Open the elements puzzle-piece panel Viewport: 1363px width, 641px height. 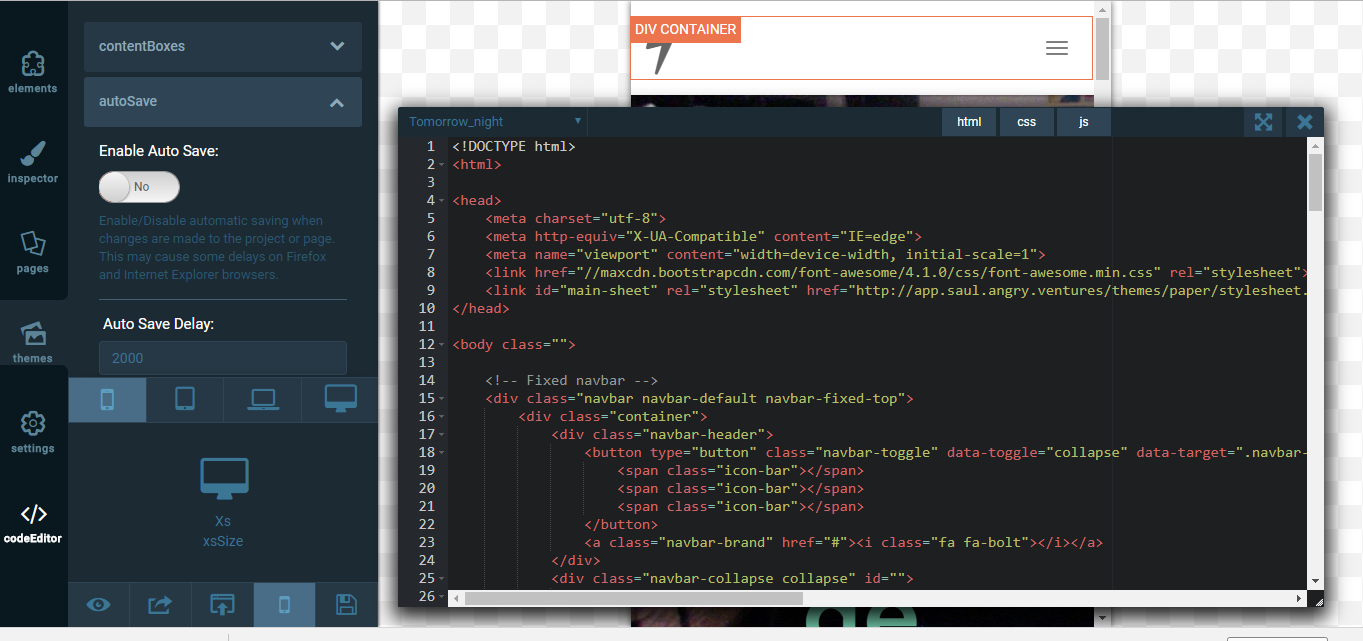coord(33,72)
